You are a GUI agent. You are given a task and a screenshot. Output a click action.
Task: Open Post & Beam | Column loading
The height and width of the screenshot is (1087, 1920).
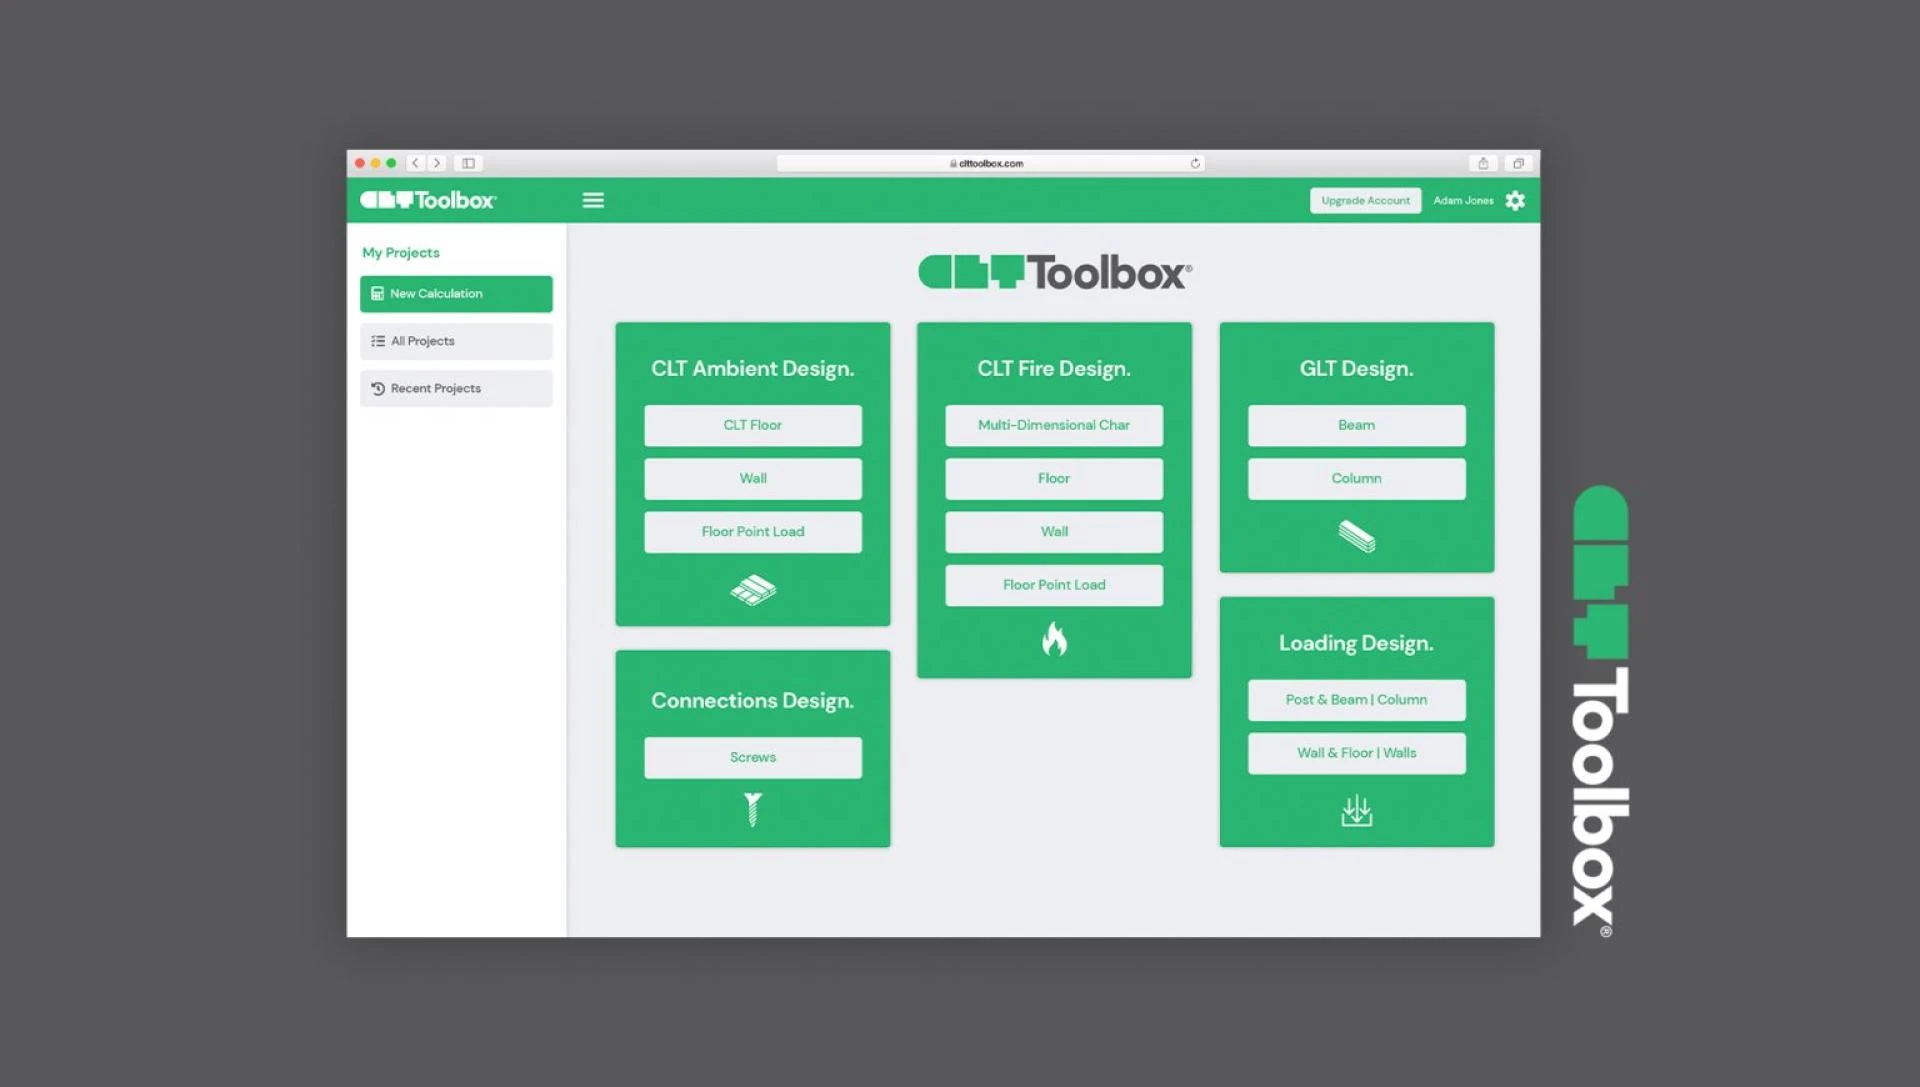pos(1356,700)
